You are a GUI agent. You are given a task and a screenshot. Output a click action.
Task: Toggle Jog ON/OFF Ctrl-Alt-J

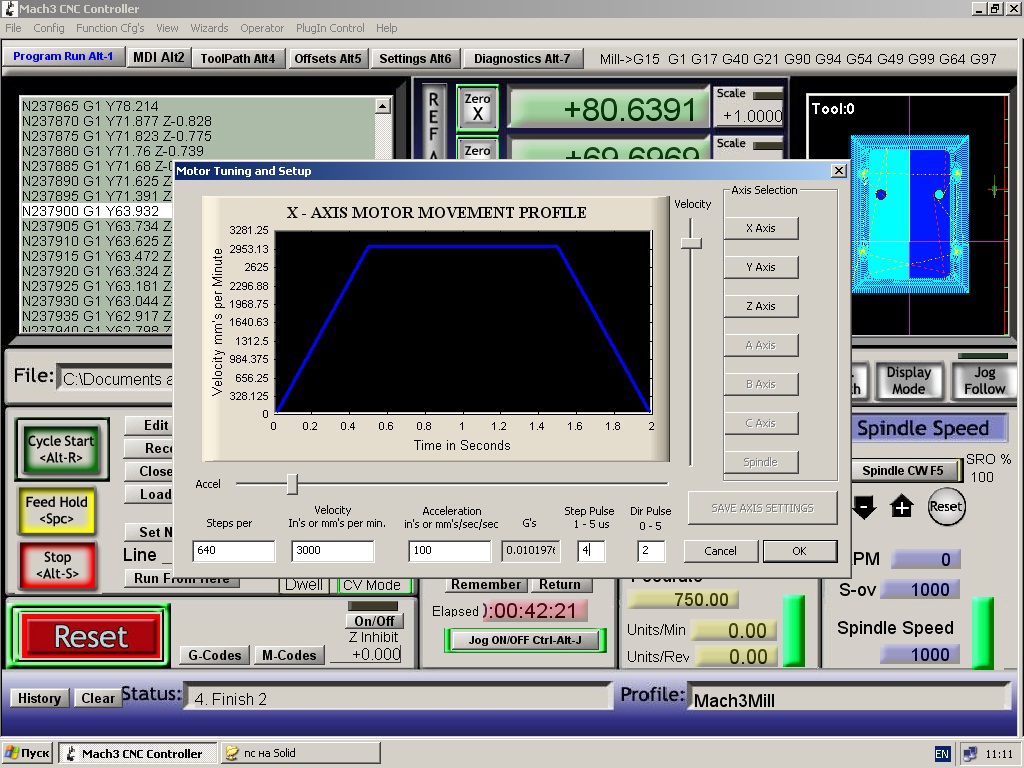tap(525, 640)
